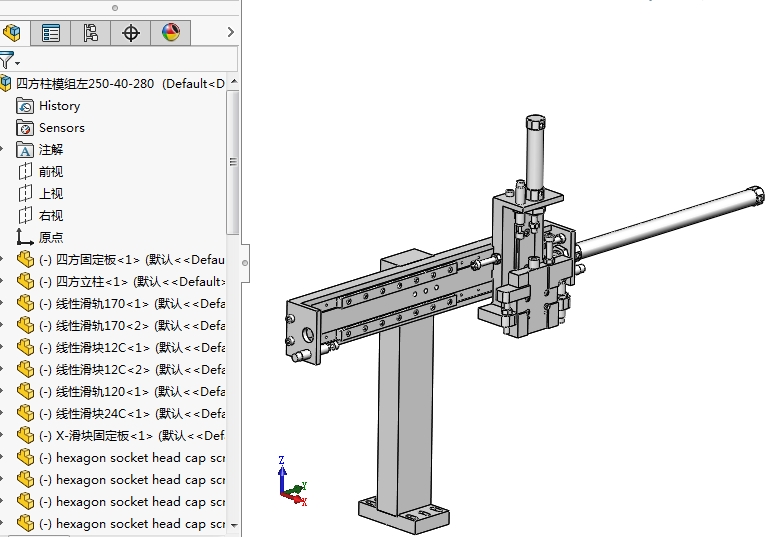Click the part icon of 线性滑轨170<1>
Screen dimensions: 772x537
26,304
